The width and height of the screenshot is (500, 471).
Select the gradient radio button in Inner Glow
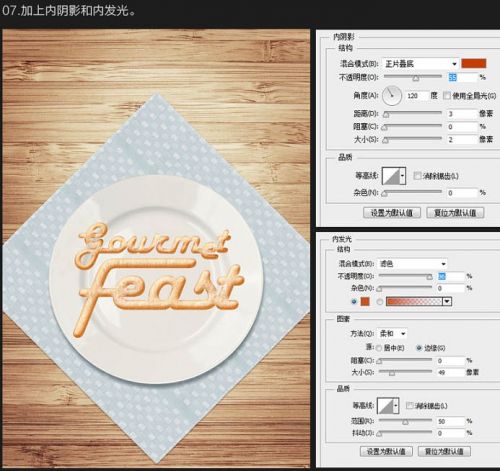pos(380,302)
